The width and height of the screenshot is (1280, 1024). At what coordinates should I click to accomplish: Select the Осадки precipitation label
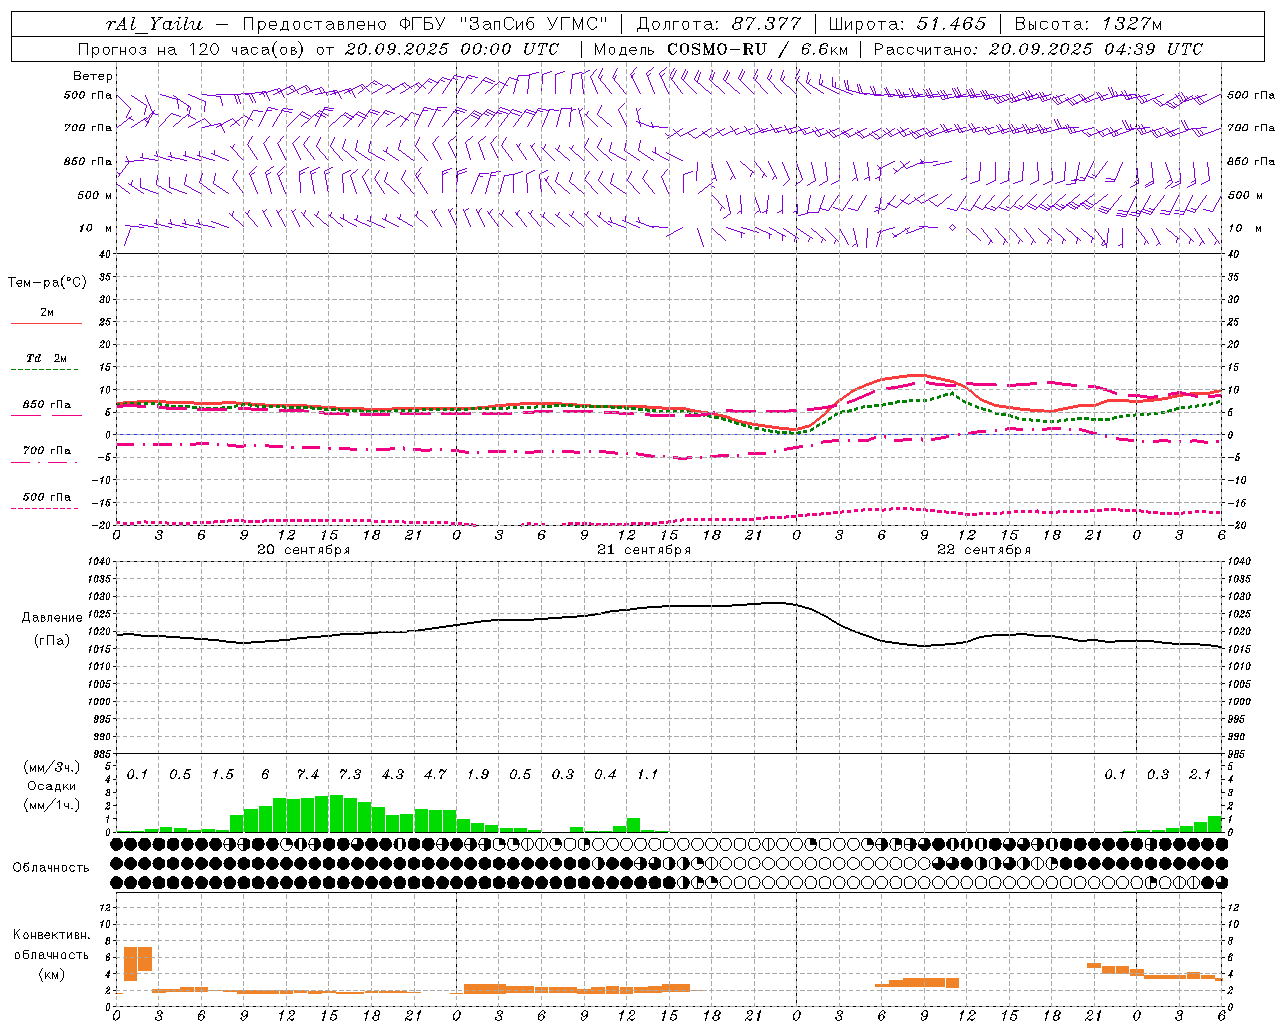click(x=50, y=786)
